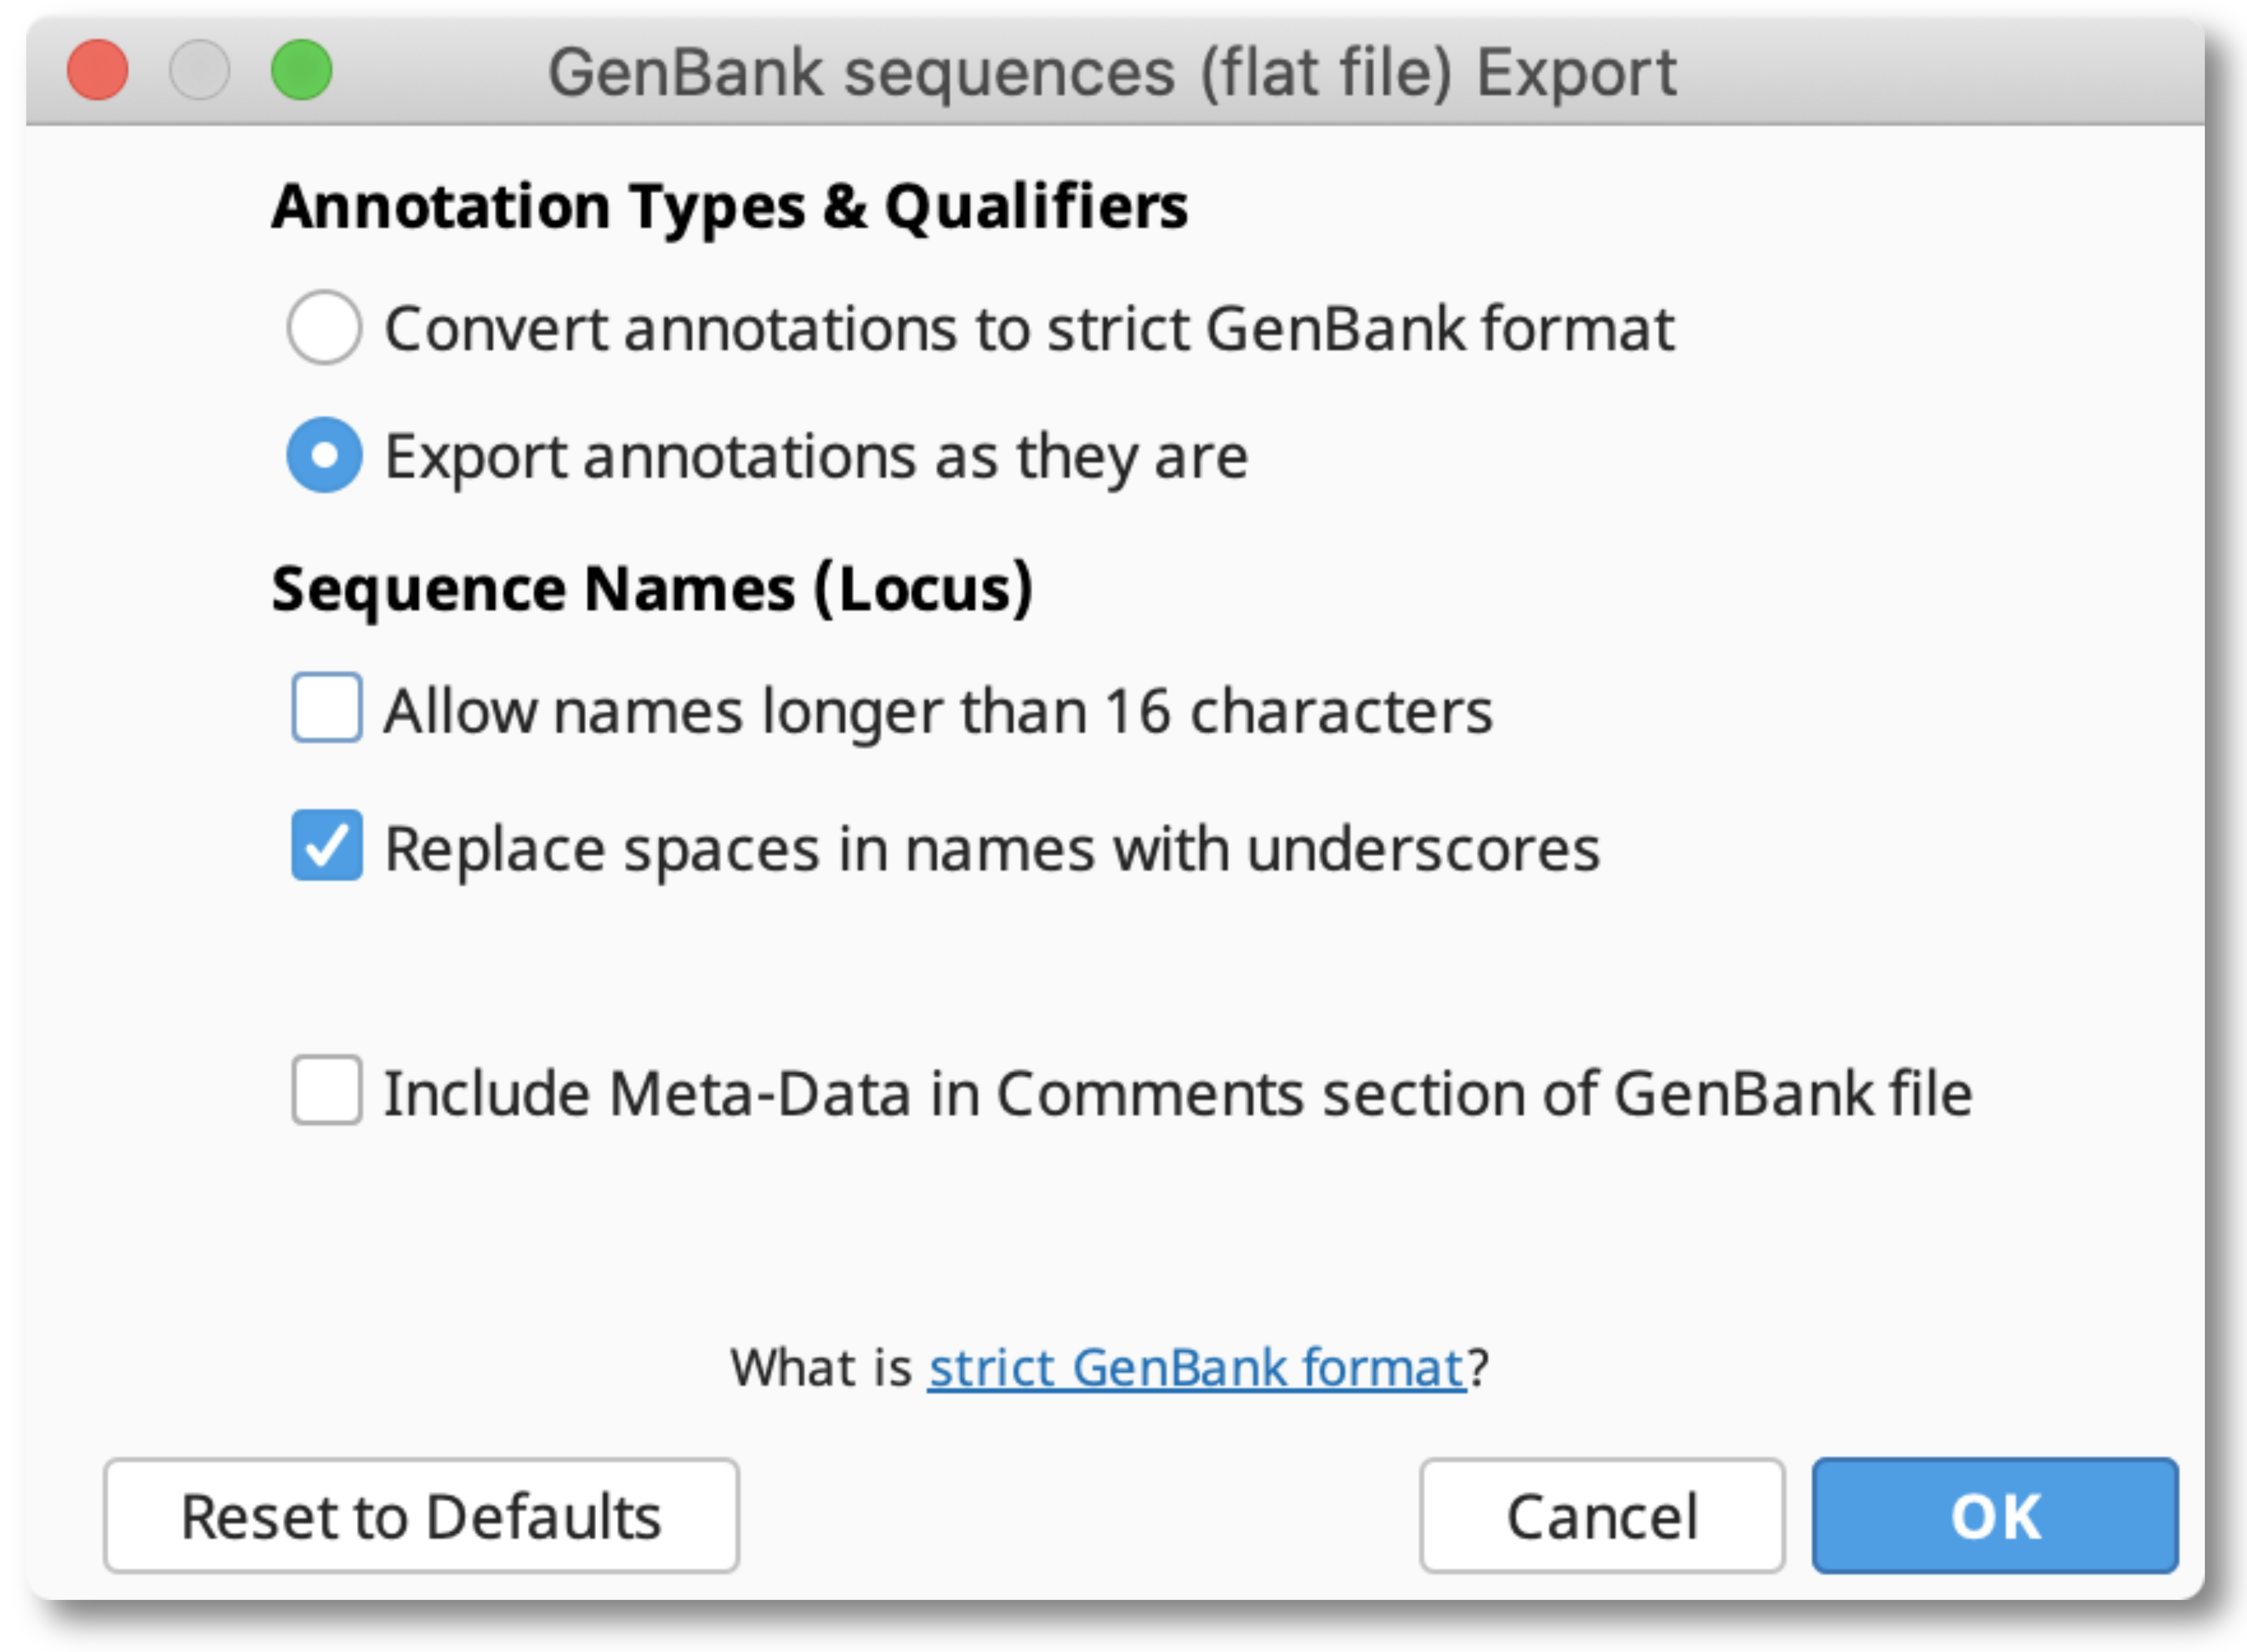Click the 'Include Meta-Data in Comments section' label
This screenshot has width=2247, height=1652.
(x=1178, y=1093)
